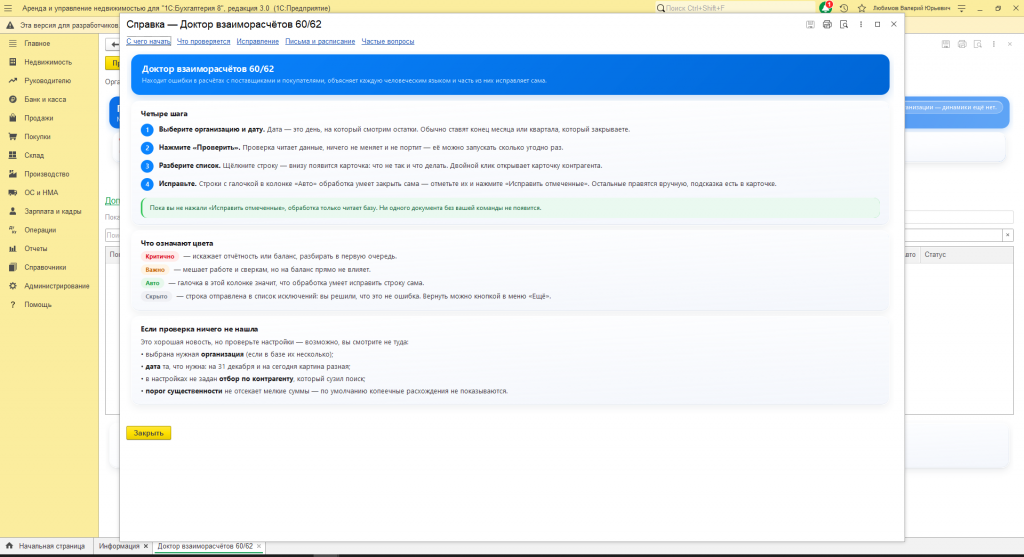Switch to Информация tab
The width and height of the screenshot is (1024, 557).
(119, 546)
